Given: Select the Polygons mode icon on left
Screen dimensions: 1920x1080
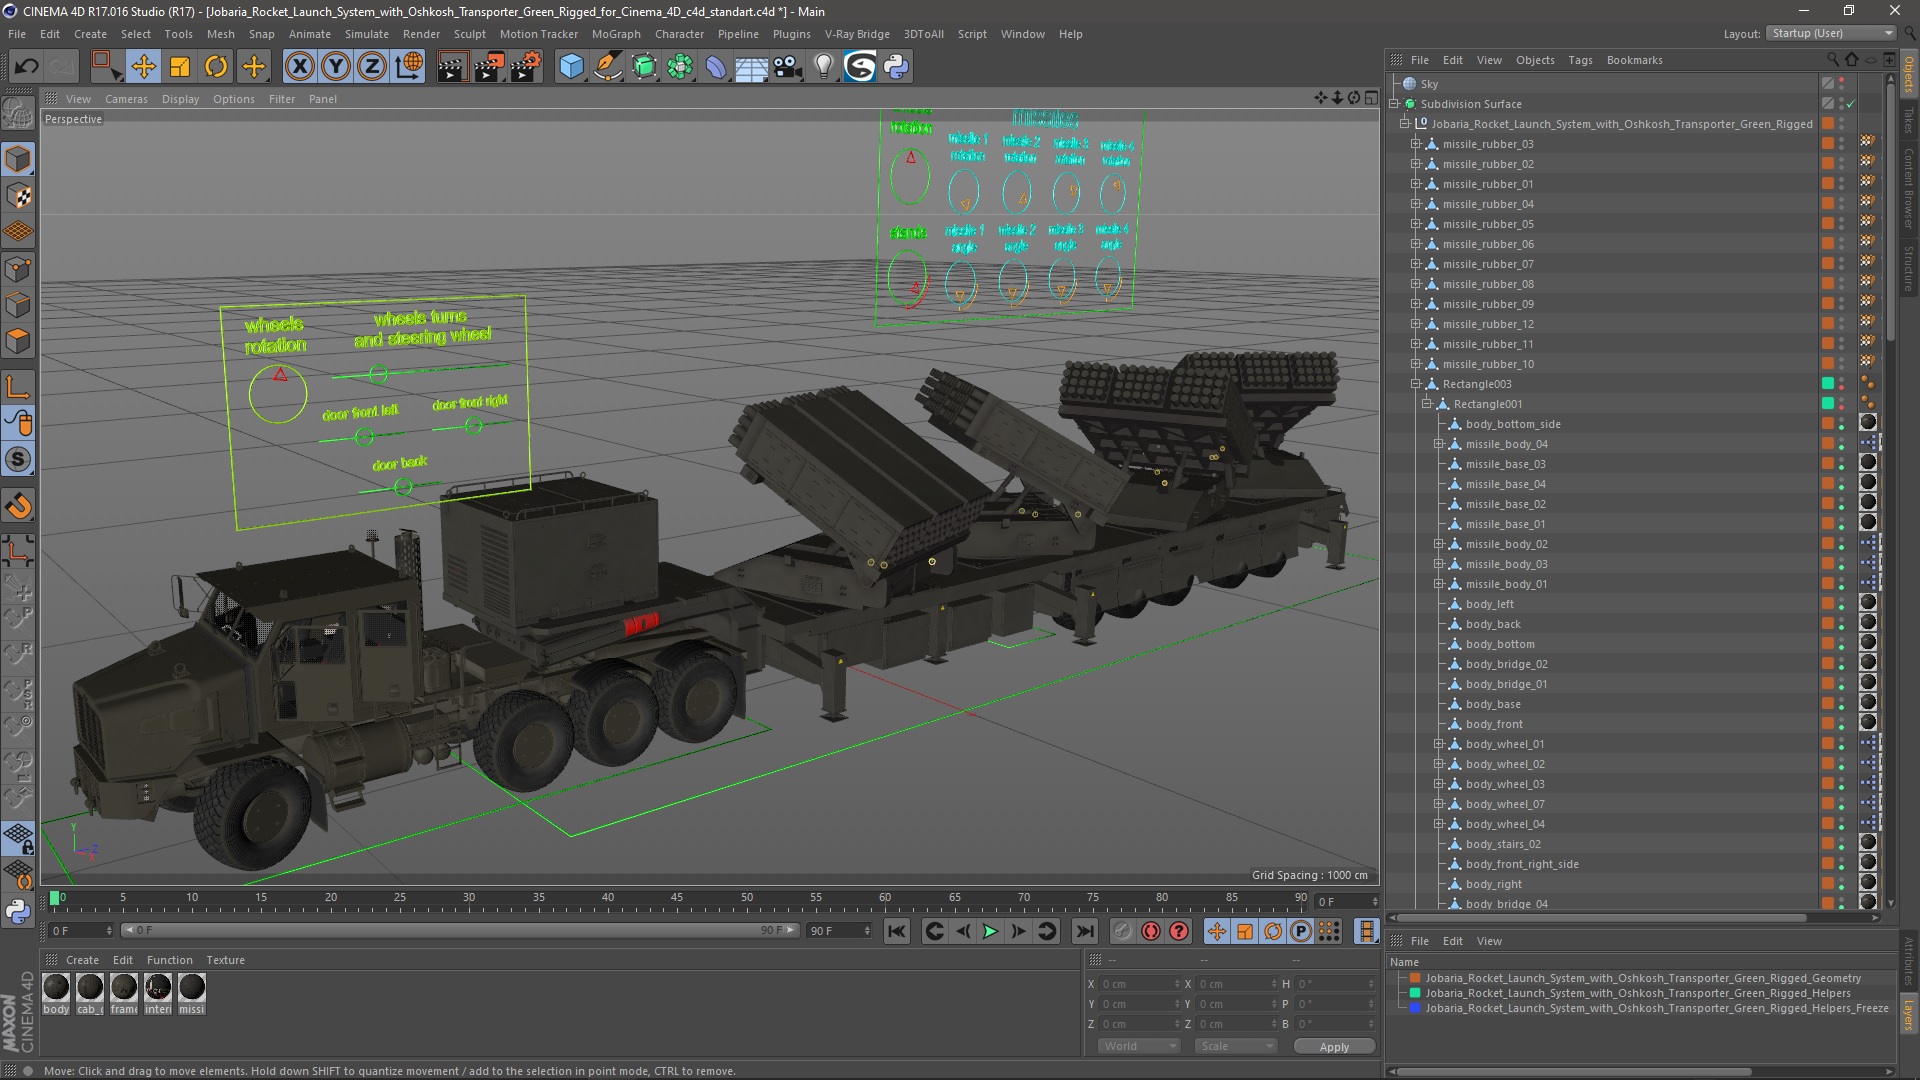Looking at the screenshot, I should point(18,341).
